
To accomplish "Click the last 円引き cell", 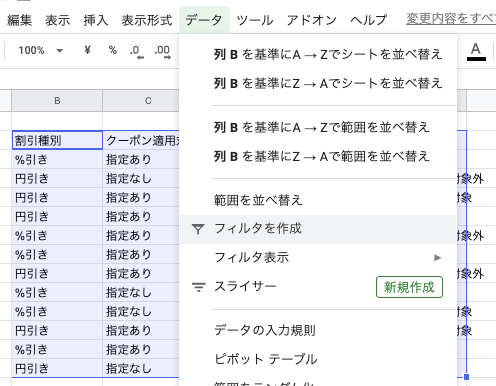I will (x=57, y=368).
